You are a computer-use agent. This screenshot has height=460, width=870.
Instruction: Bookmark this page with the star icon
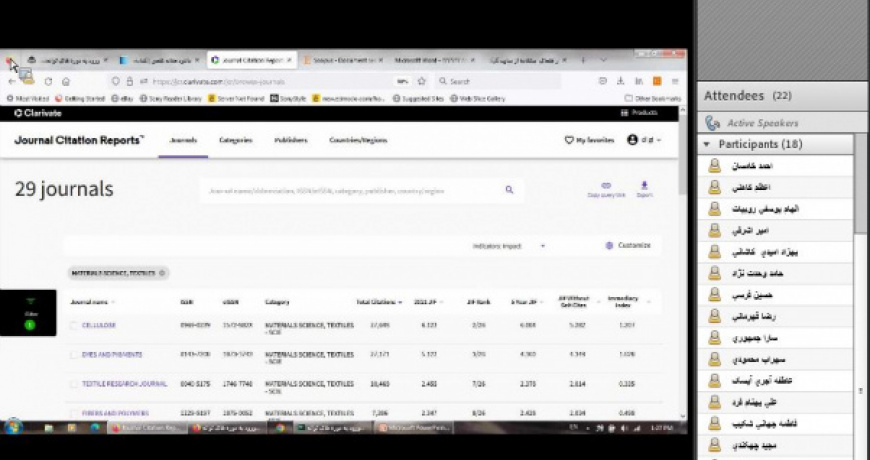[x=422, y=81]
